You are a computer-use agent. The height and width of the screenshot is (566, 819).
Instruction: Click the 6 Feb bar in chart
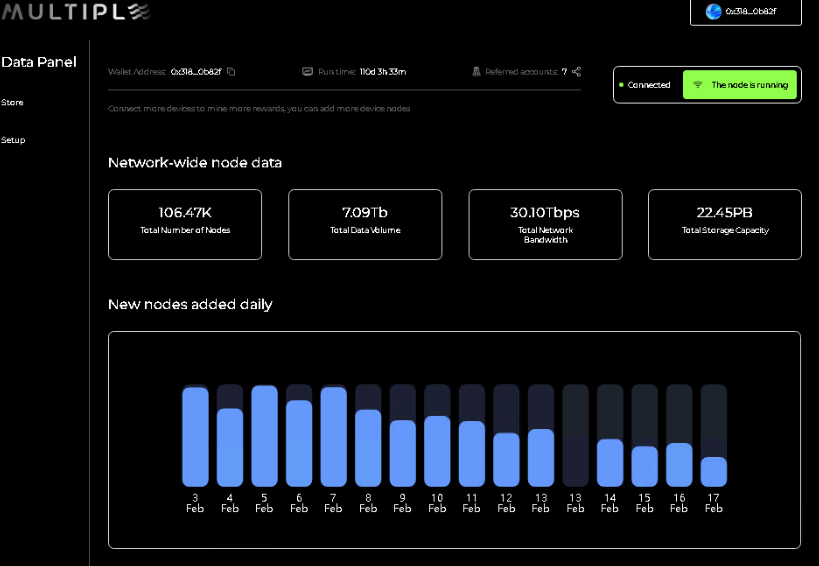tap(299, 443)
